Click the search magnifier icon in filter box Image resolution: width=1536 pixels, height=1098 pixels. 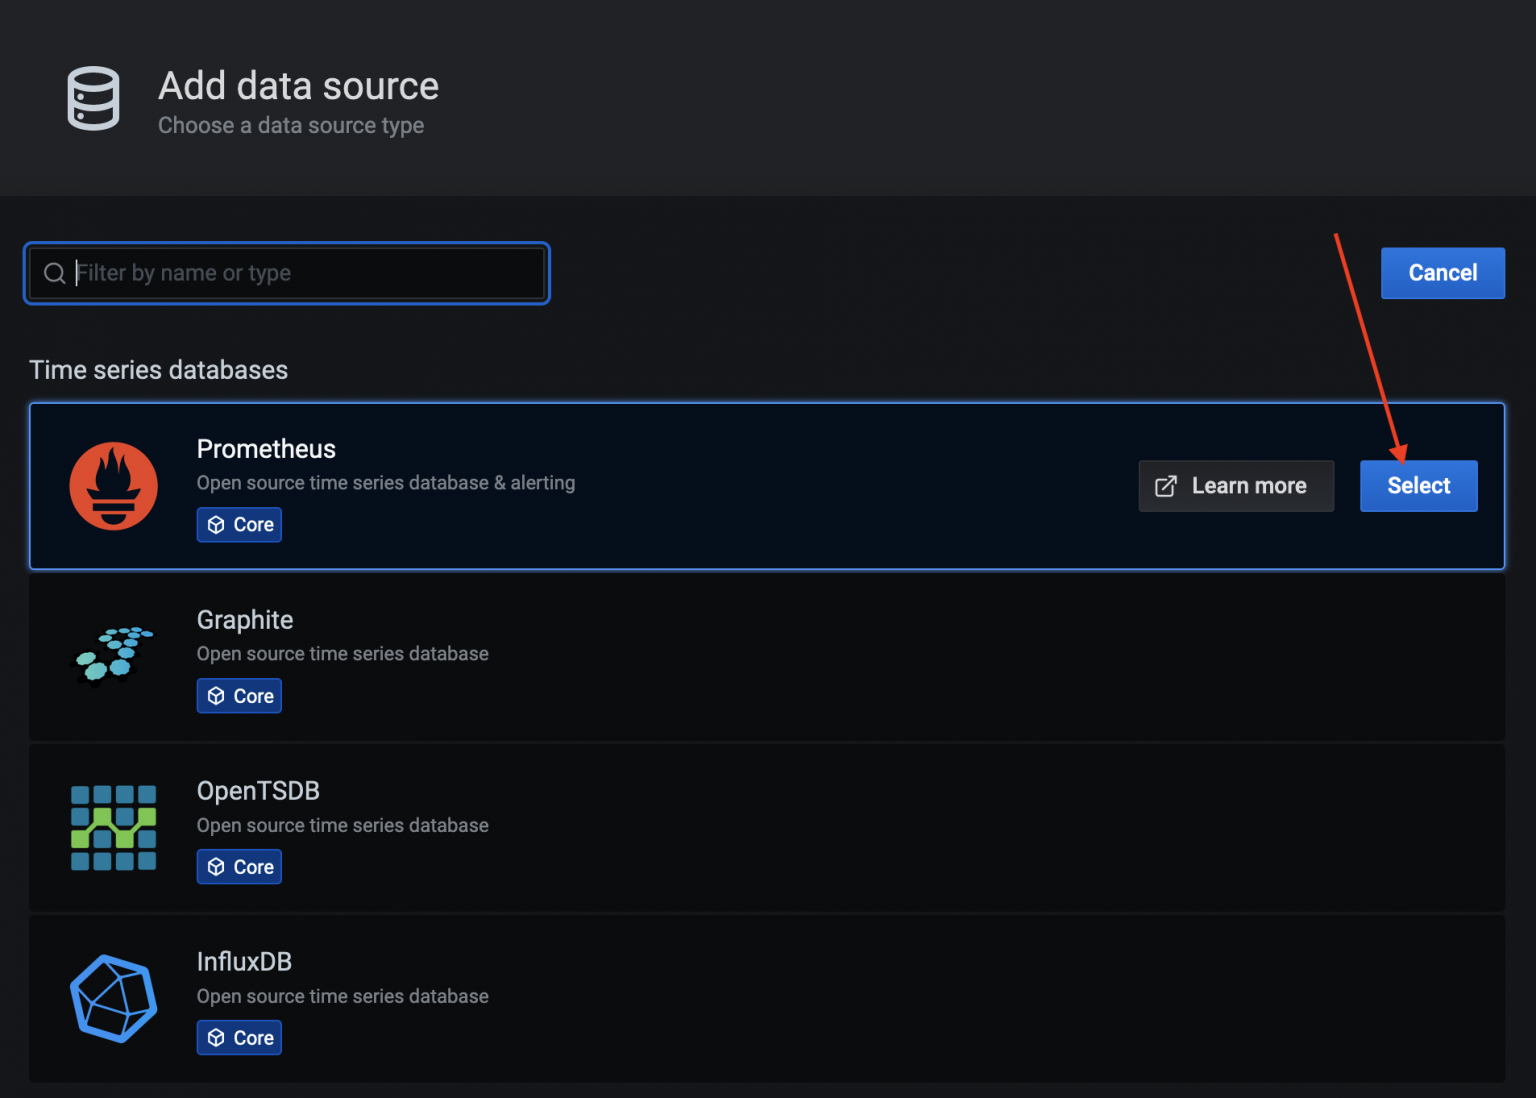55,273
